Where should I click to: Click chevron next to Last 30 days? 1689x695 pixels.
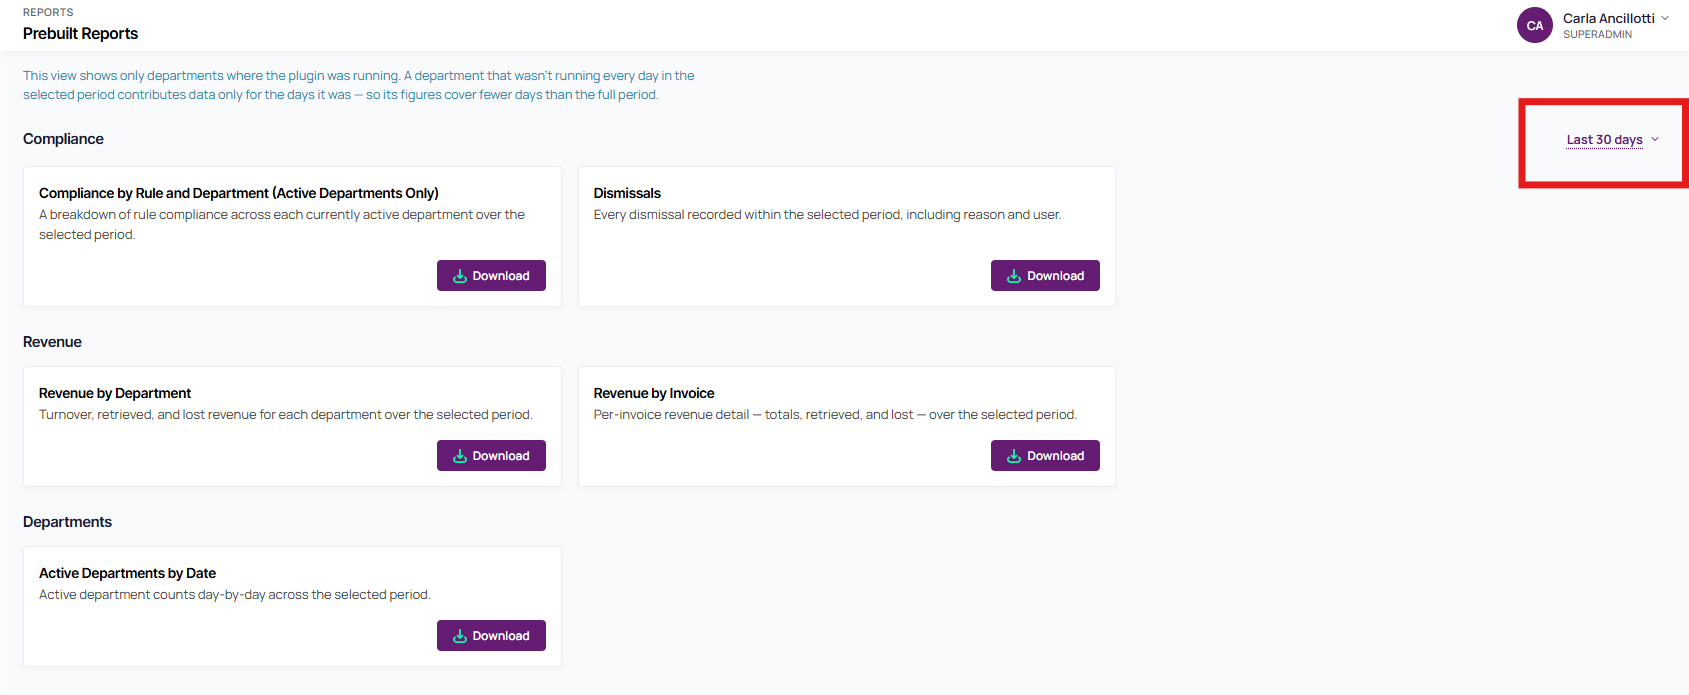[x=1655, y=140]
